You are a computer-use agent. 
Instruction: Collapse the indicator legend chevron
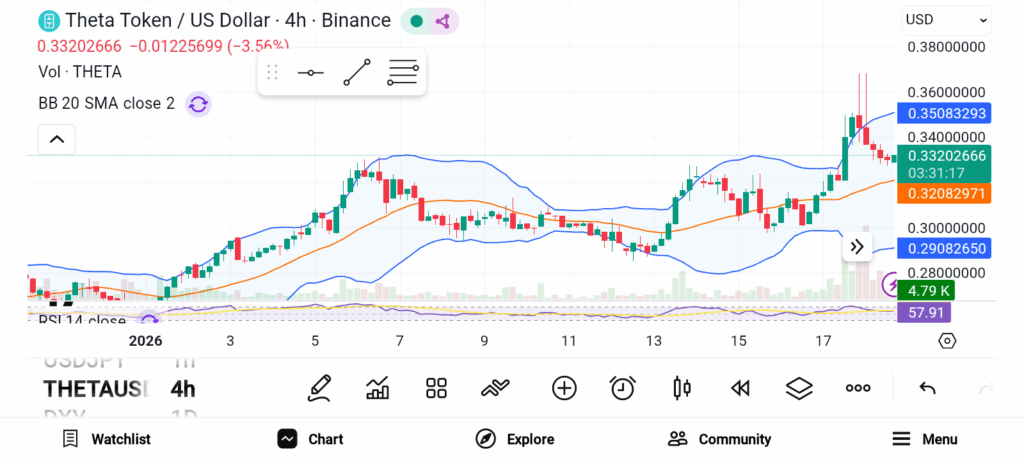tap(56, 139)
